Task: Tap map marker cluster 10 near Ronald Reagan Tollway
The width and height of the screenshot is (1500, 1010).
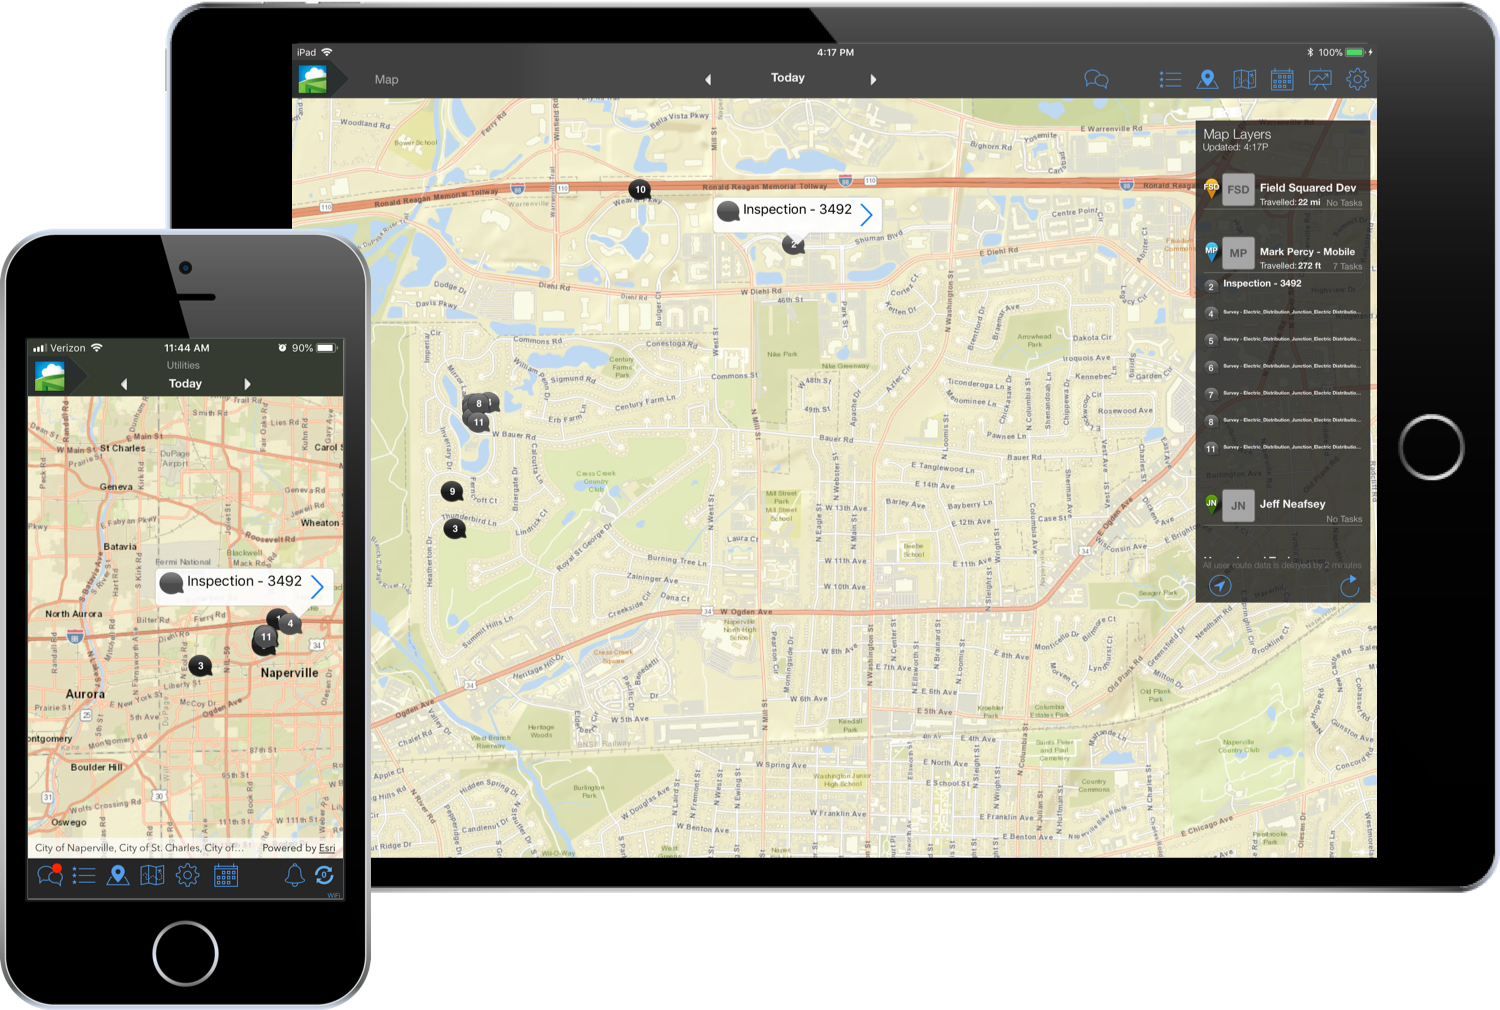Action: point(638,189)
